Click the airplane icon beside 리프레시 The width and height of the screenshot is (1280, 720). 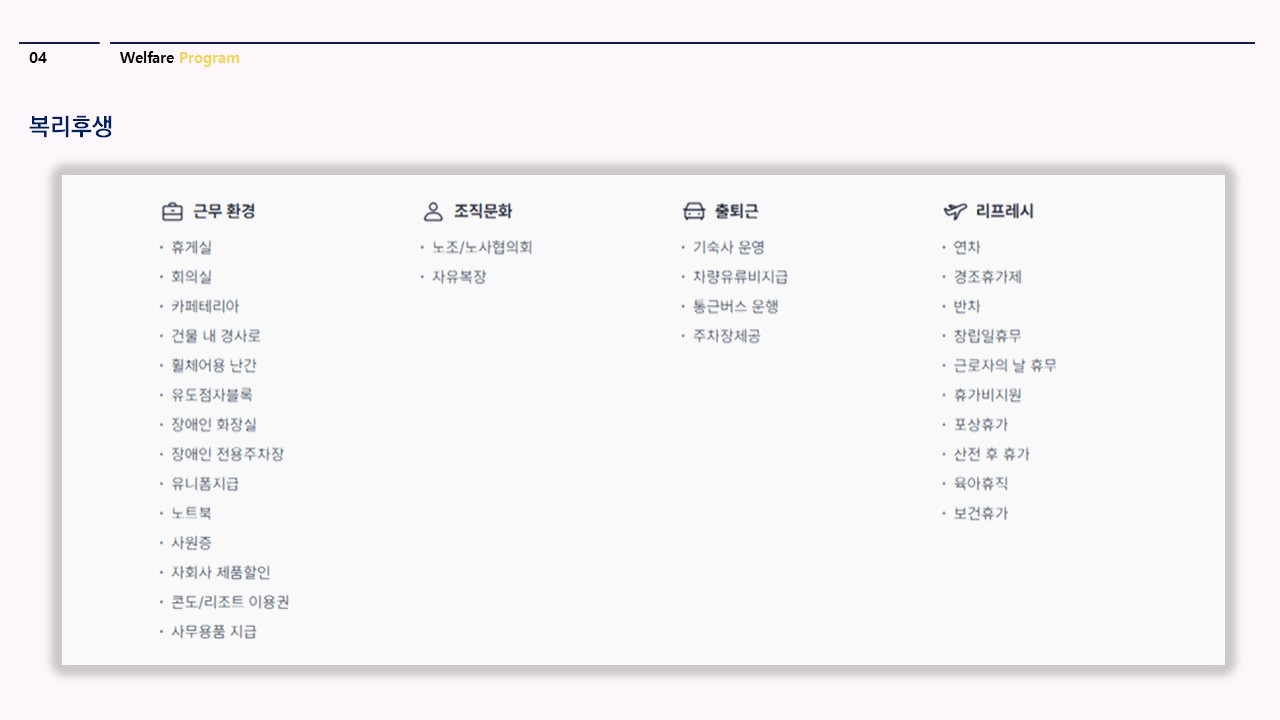tap(955, 211)
